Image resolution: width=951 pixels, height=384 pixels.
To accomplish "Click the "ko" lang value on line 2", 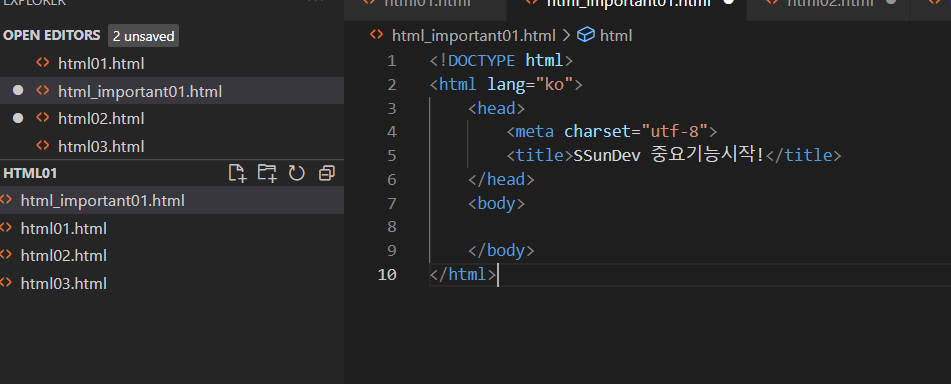I will point(554,84).
